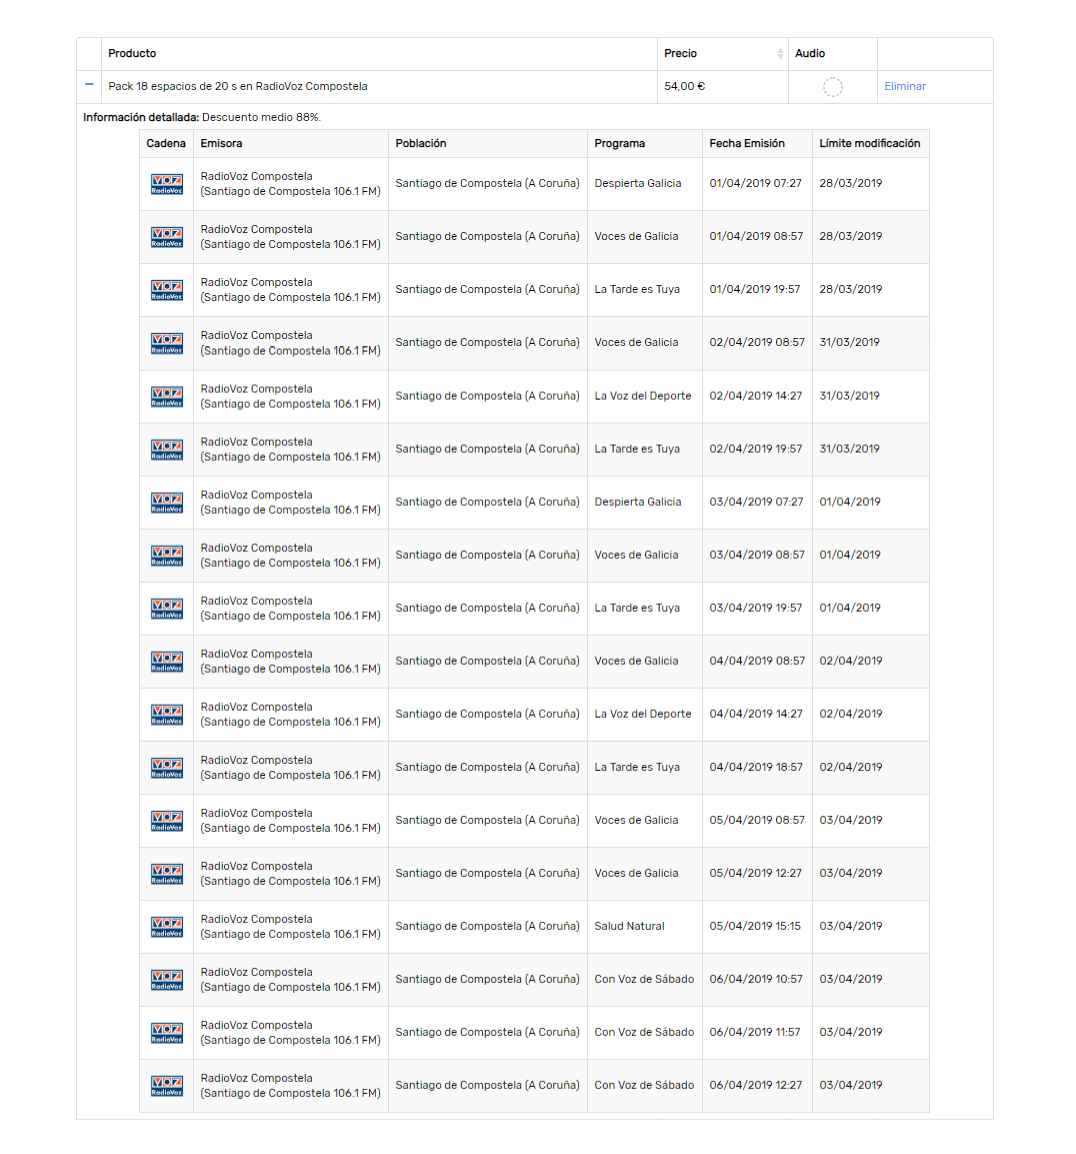This screenshot has height=1154, width=1076.
Task: Click RadioVoz logo in 06/04/2019 11:57 row
Action: click(166, 1033)
